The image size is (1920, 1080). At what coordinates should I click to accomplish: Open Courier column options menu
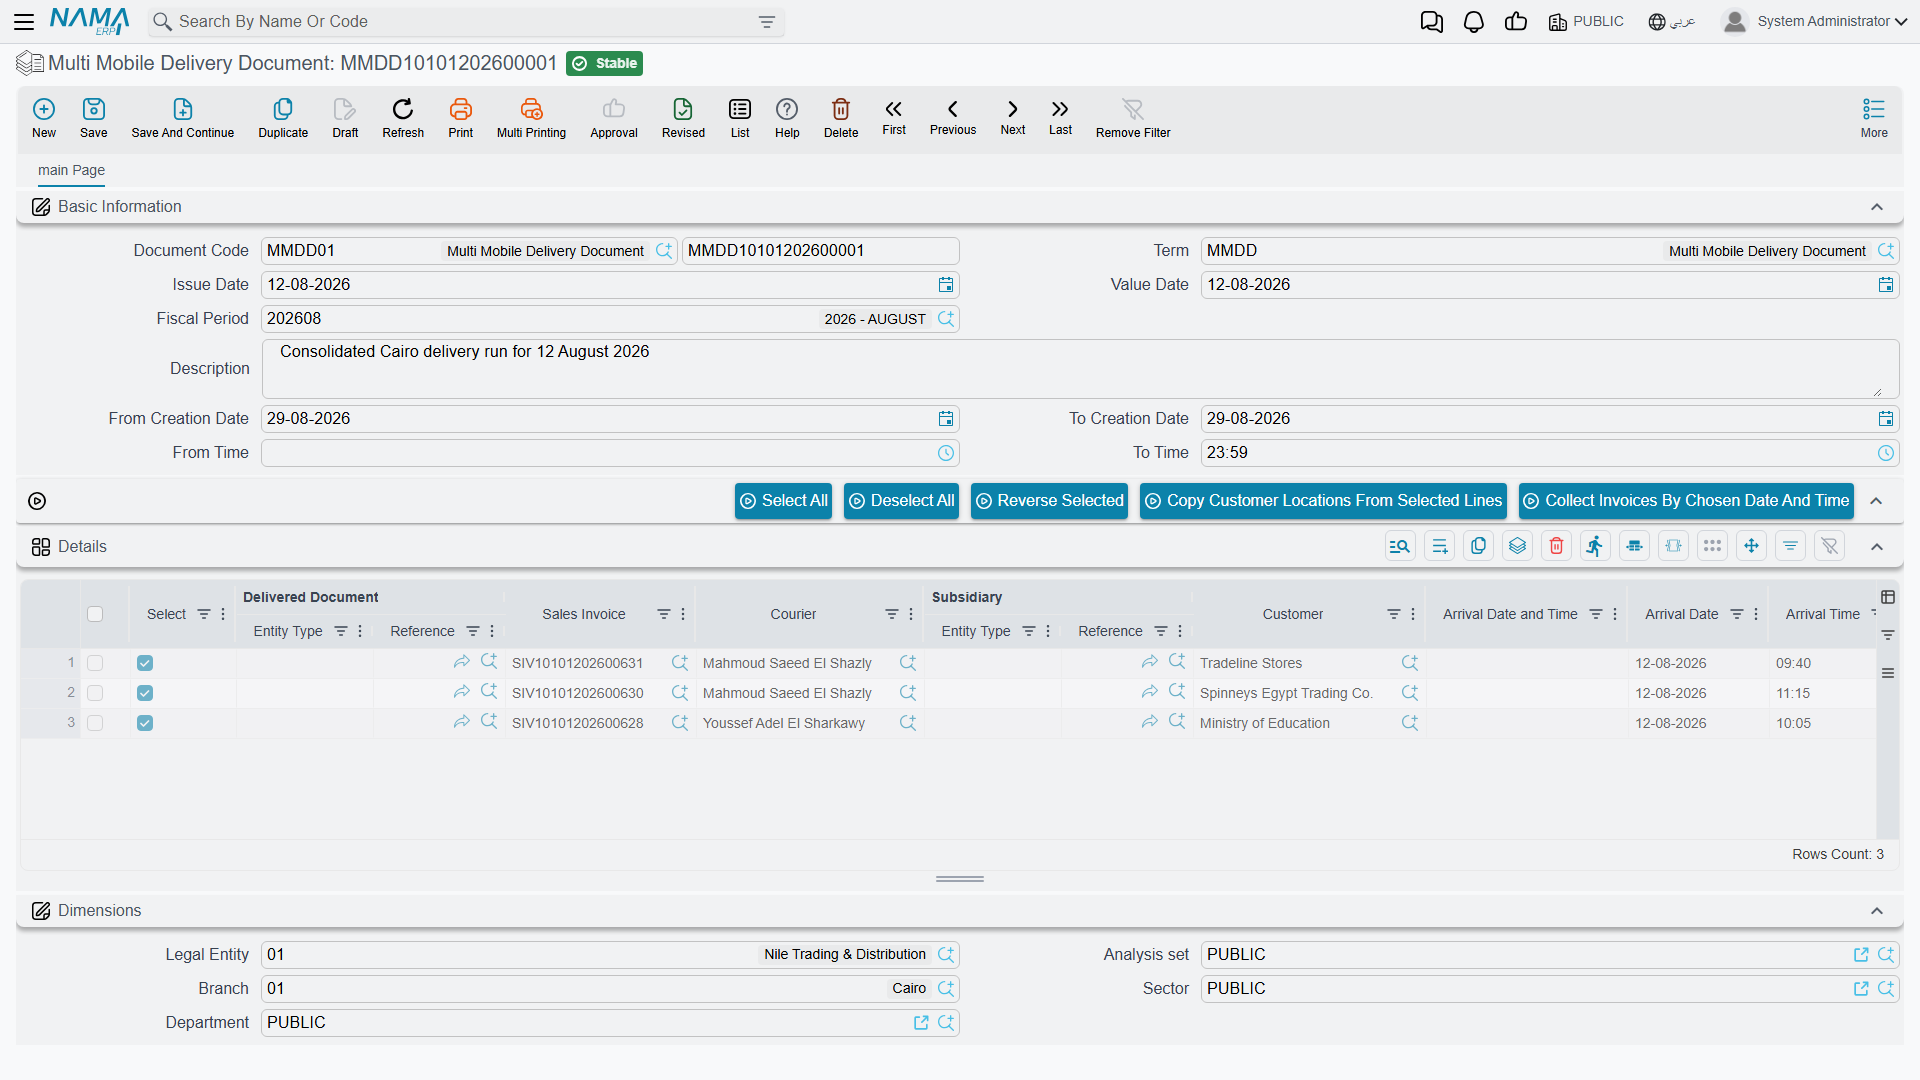pyautogui.click(x=911, y=614)
